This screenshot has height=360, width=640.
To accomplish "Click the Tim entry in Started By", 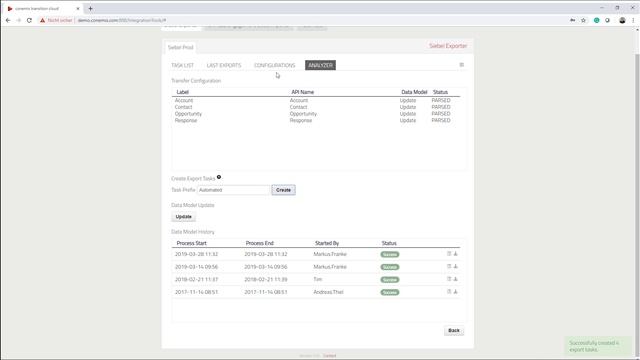I will (318, 280).
